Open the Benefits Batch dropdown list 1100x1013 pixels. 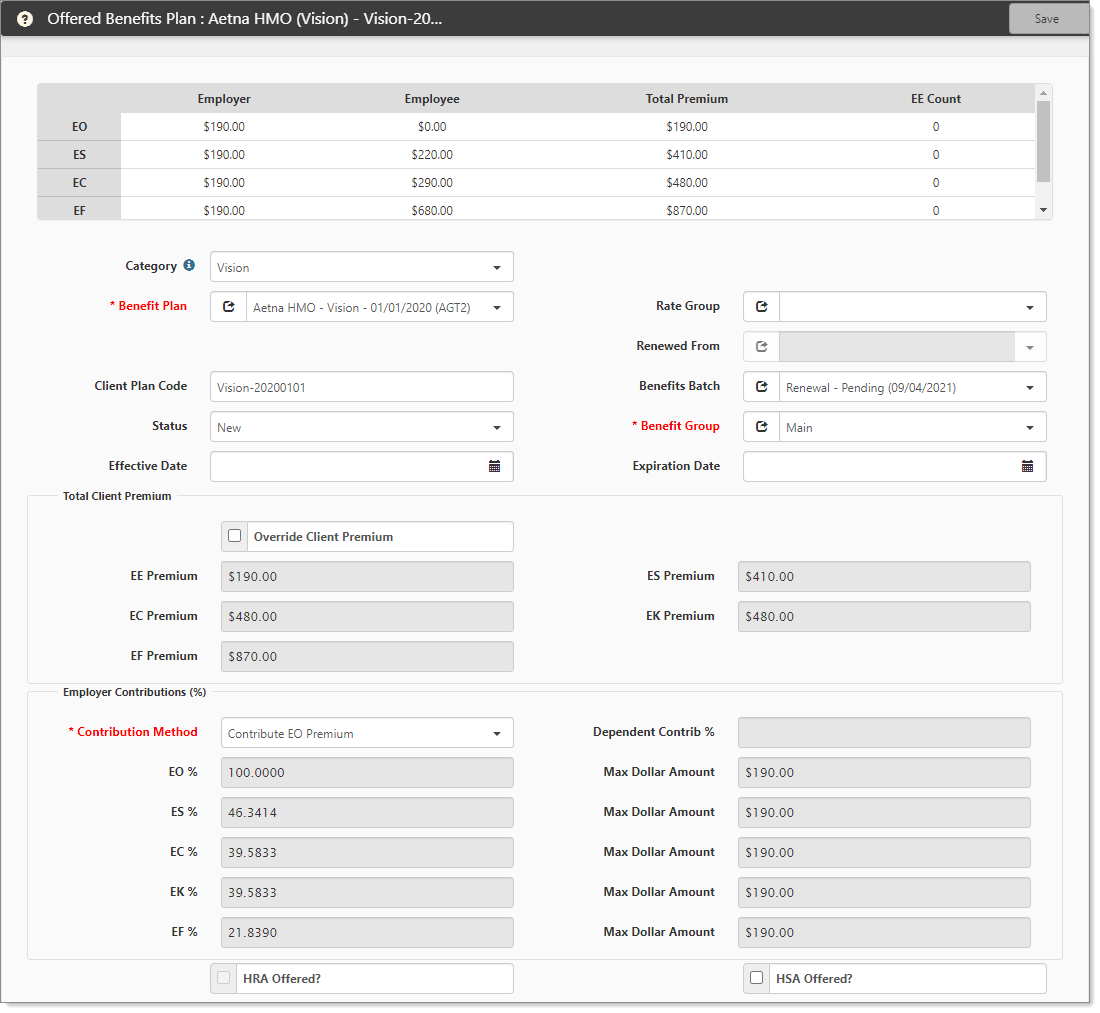[x=1029, y=387]
